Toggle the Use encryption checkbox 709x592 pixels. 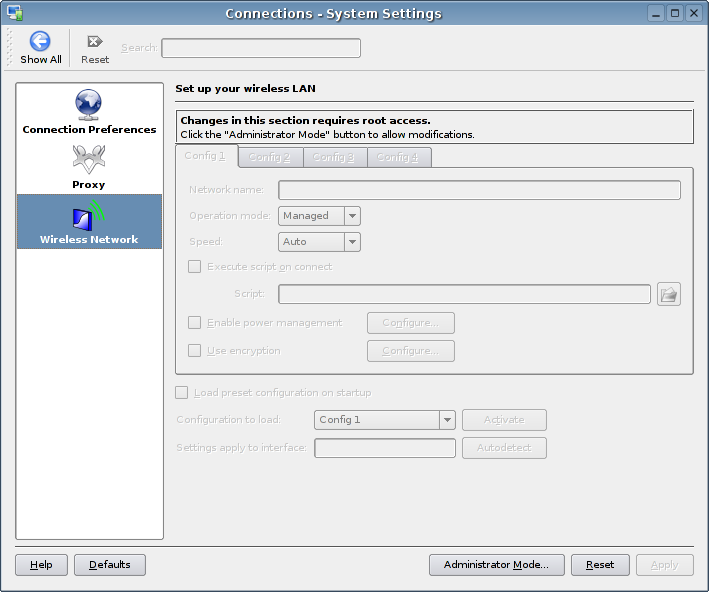pyautogui.click(x=195, y=351)
